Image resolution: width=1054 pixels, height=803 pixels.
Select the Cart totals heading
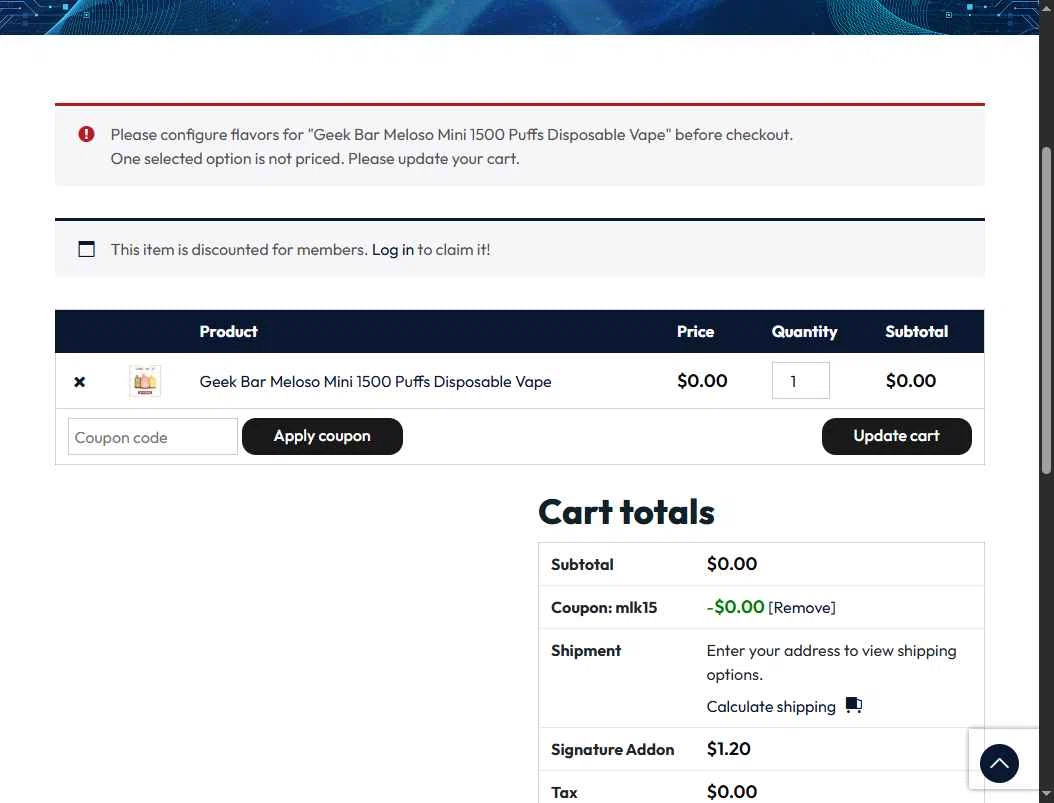[x=626, y=512]
